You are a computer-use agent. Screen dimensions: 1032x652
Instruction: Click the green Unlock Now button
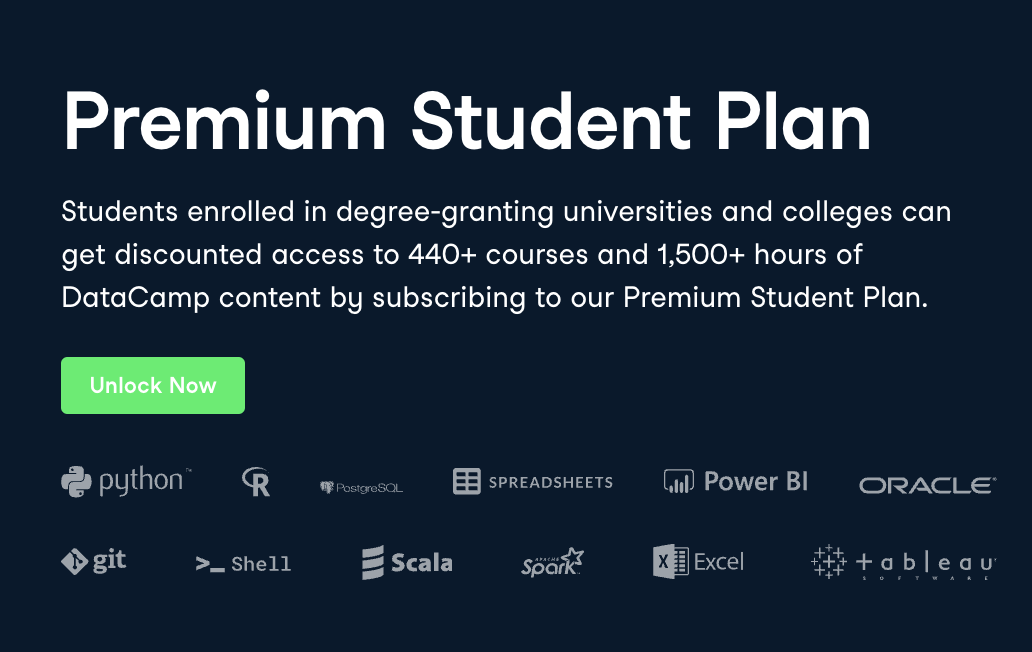pos(153,385)
